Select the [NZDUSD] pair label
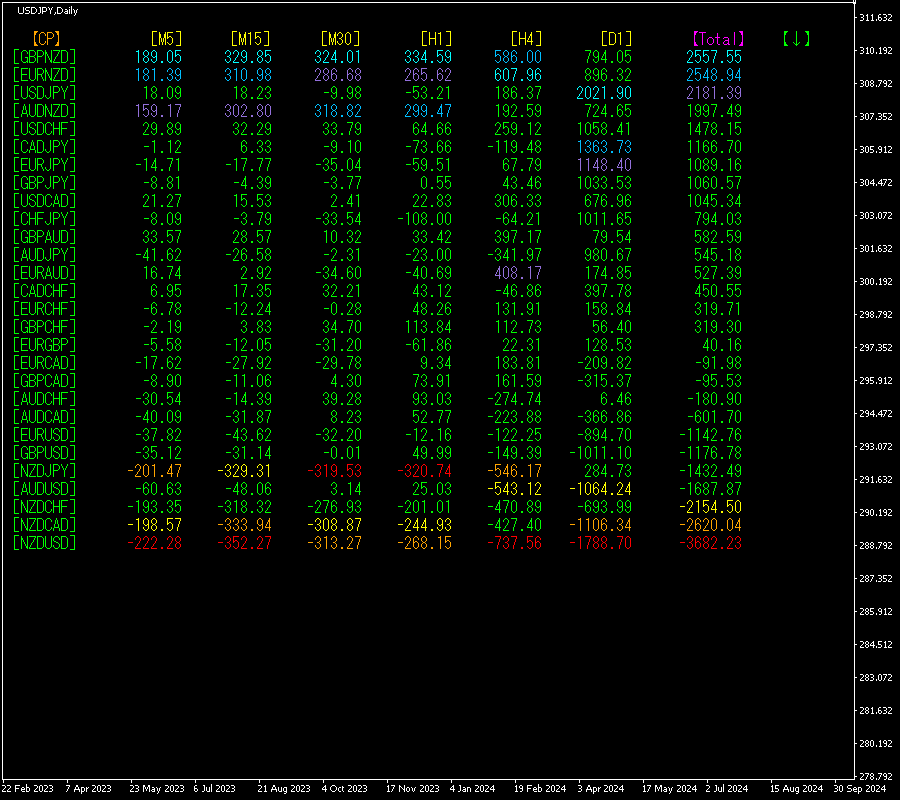This screenshot has height=800, width=900. pyautogui.click(x=44, y=543)
